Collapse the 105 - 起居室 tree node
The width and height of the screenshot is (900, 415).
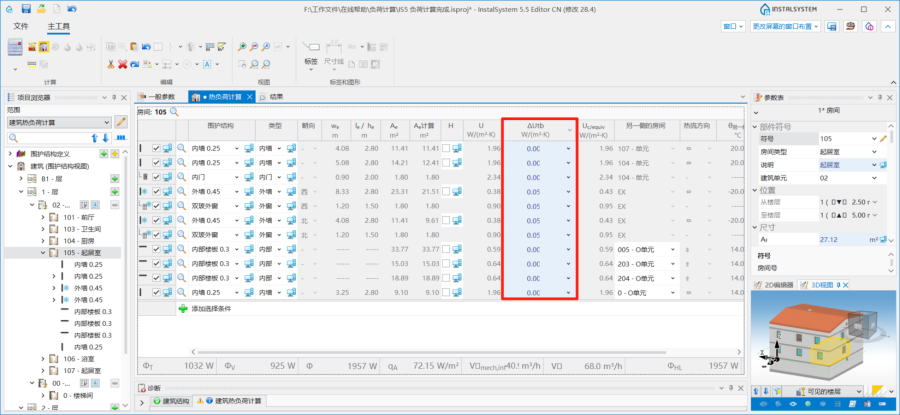click(x=44, y=253)
